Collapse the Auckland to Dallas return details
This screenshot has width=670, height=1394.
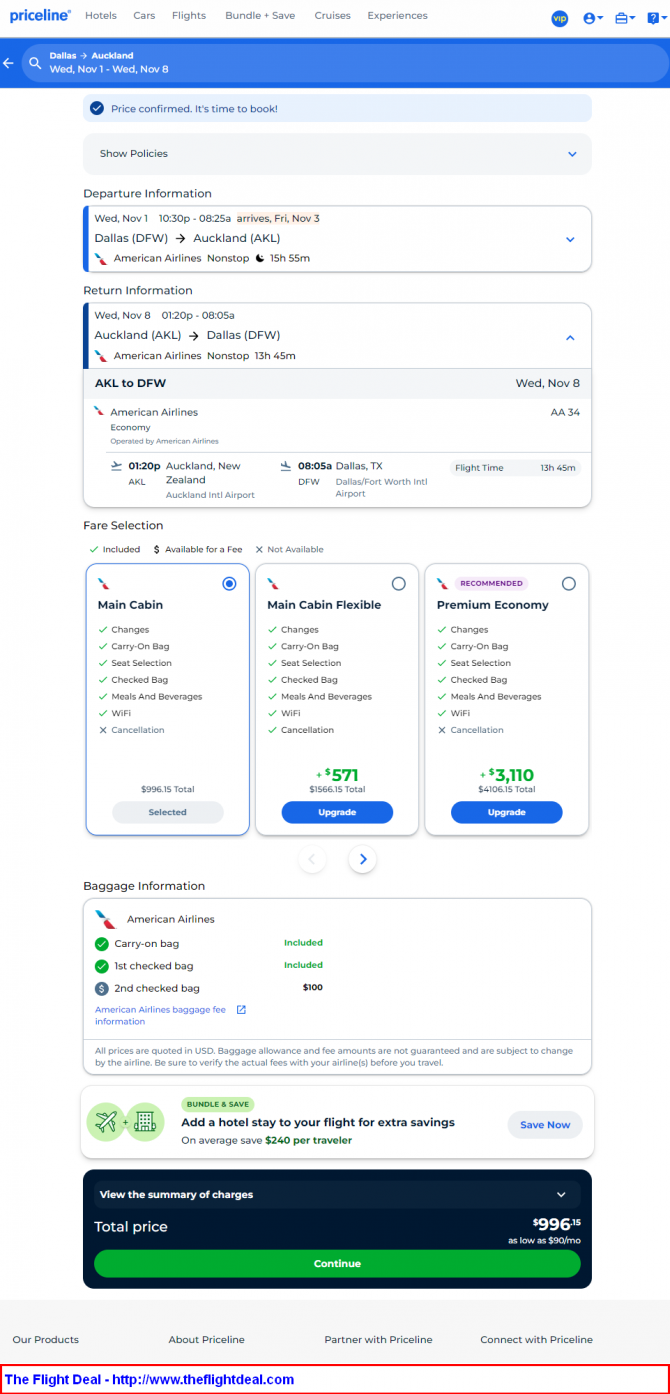click(570, 337)
